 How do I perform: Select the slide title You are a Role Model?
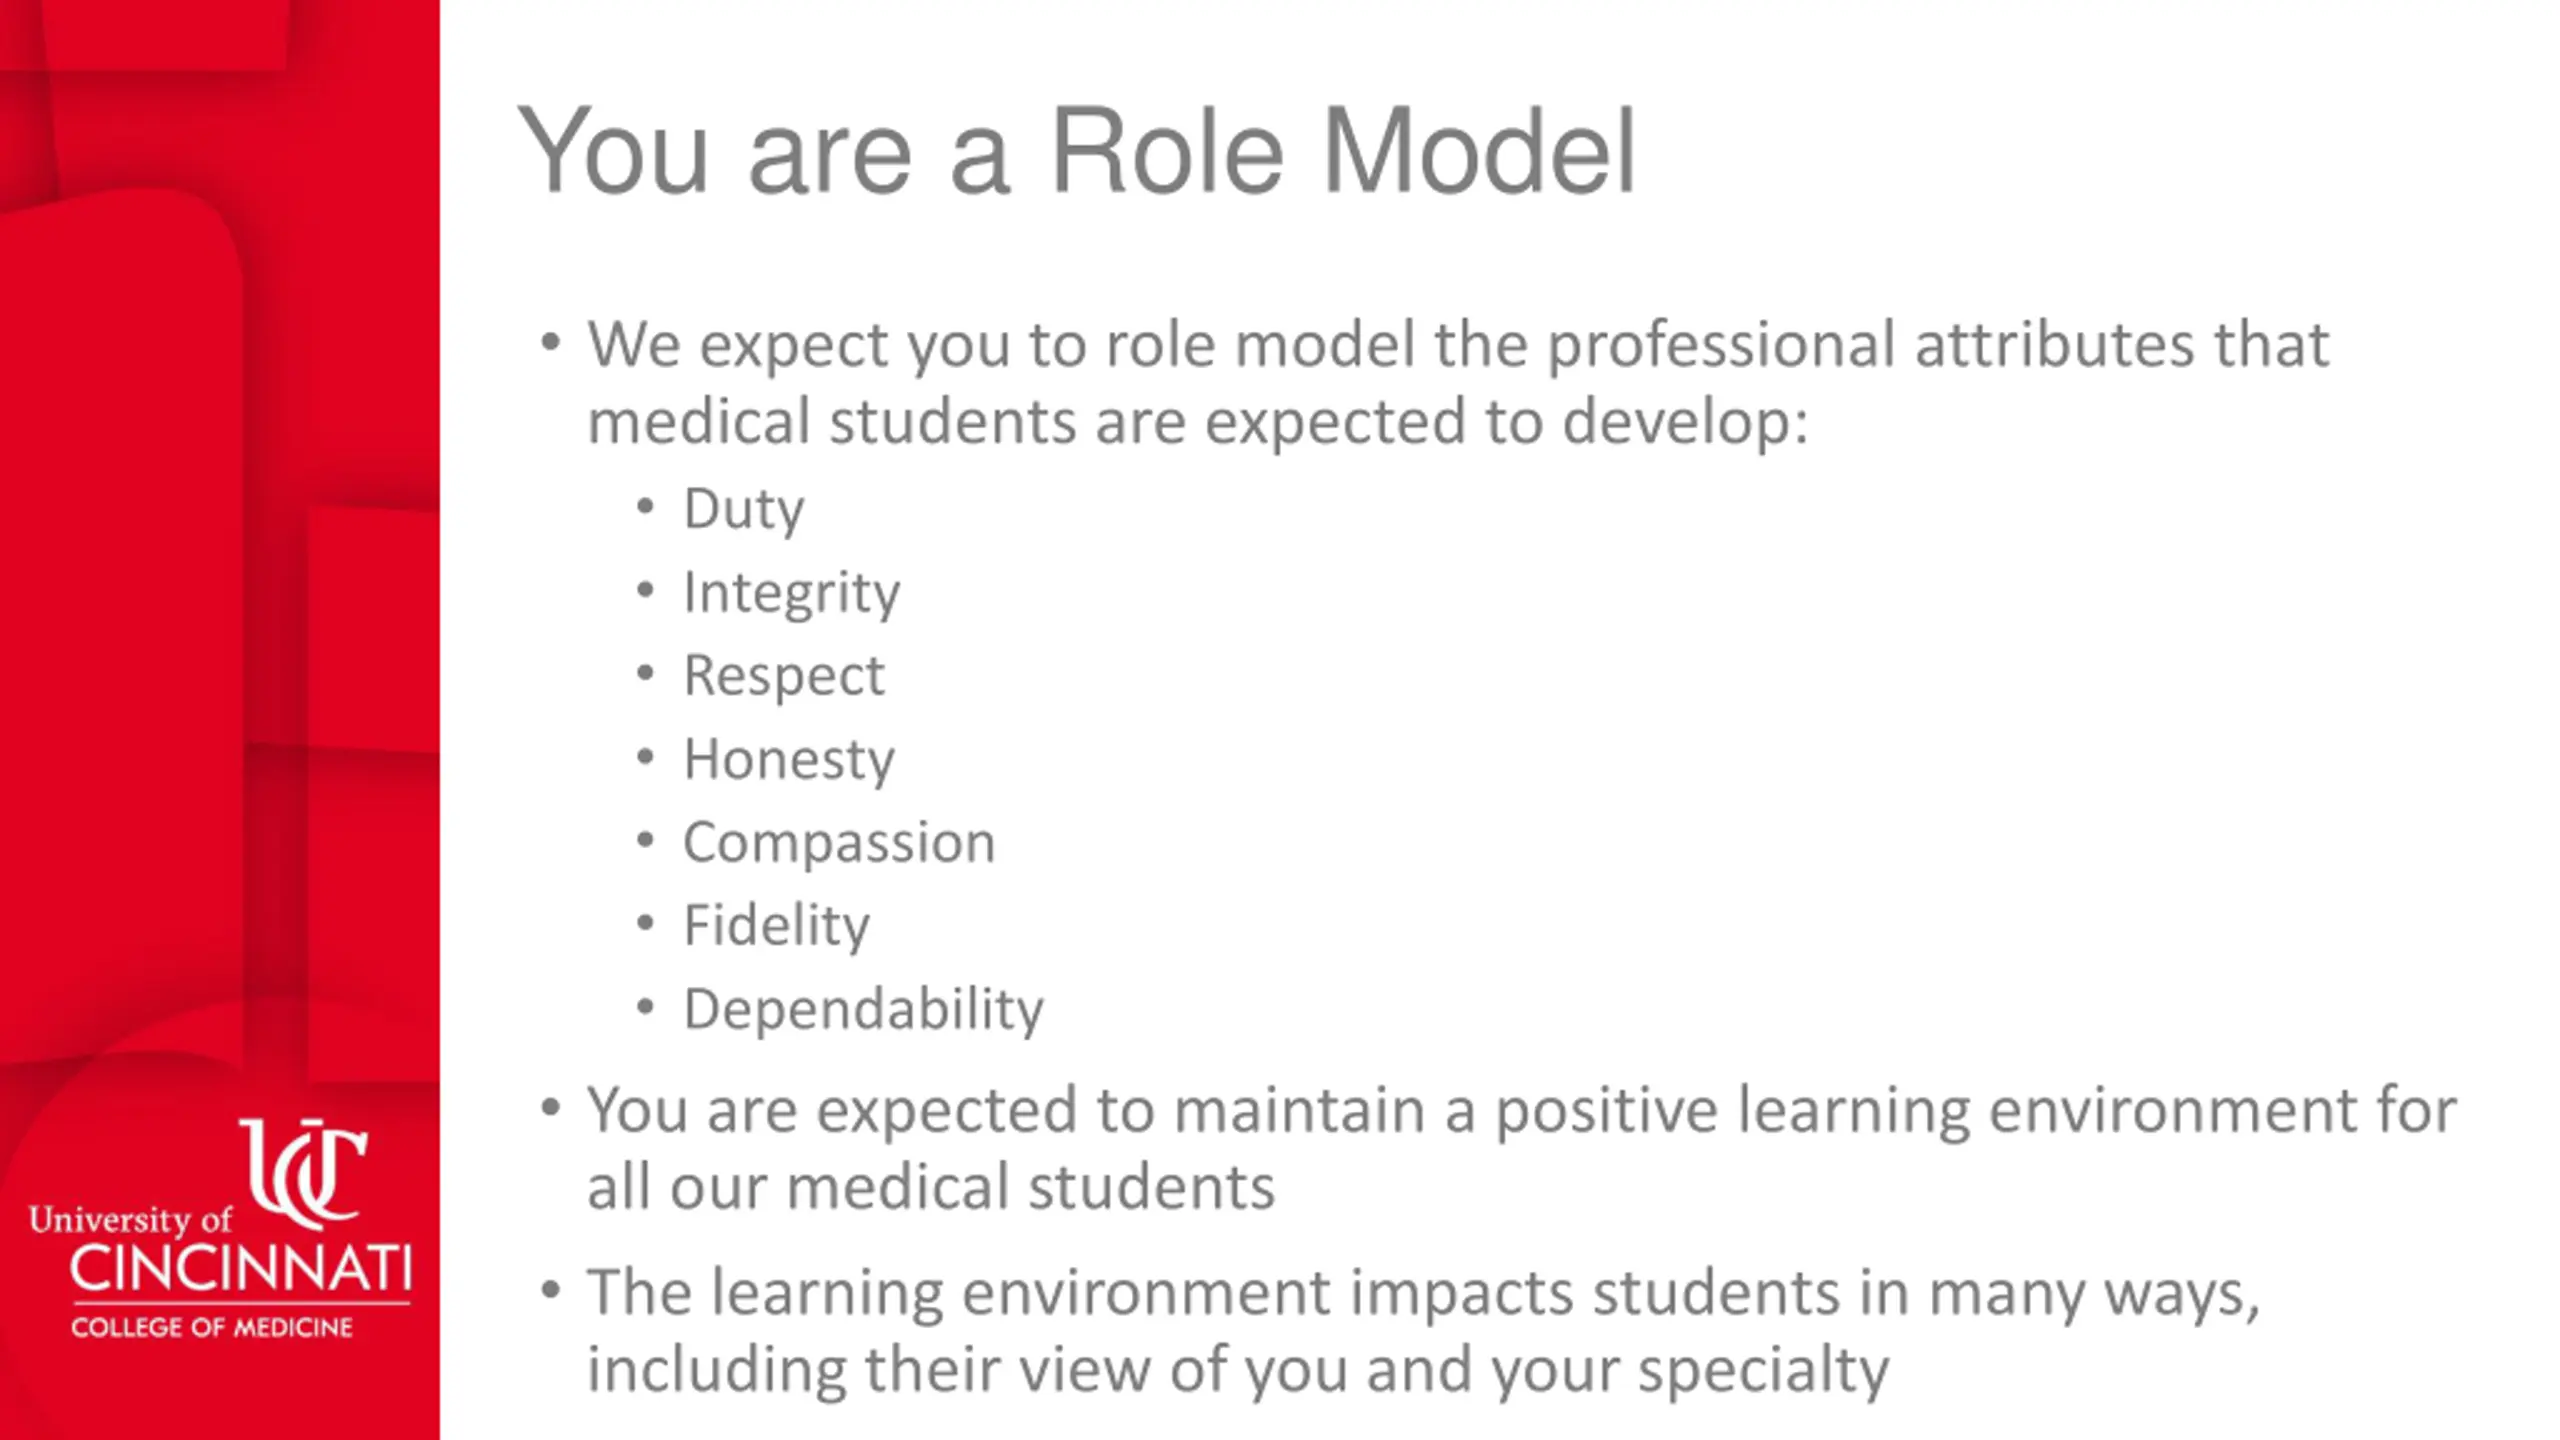point(1076,152)
